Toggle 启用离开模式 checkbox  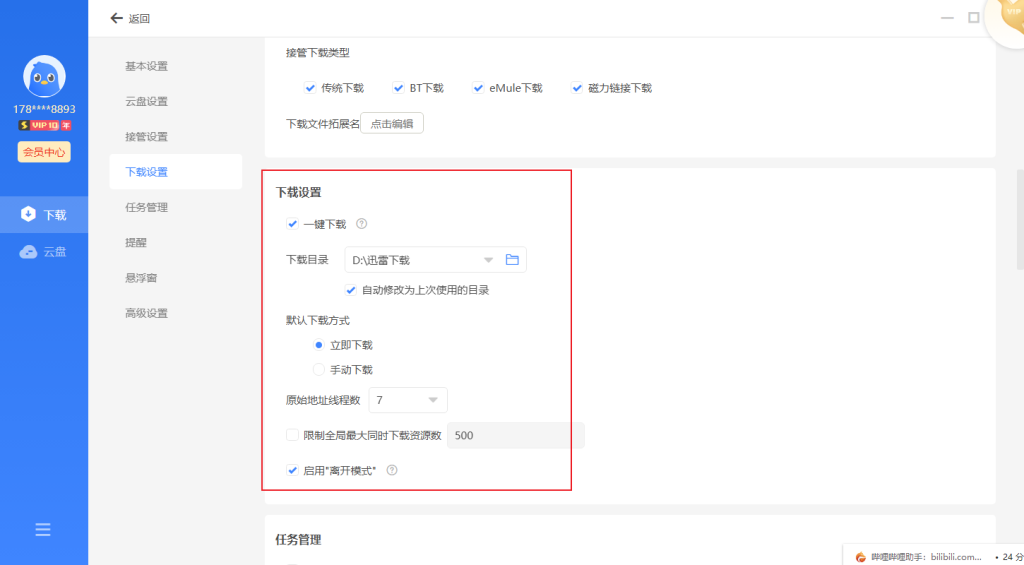pos(292,470)
